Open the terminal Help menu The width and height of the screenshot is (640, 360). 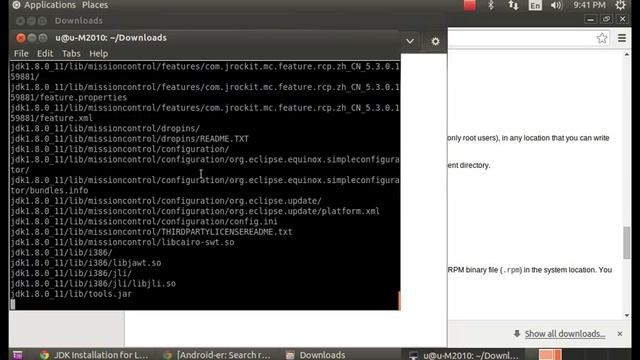(98, 53)
